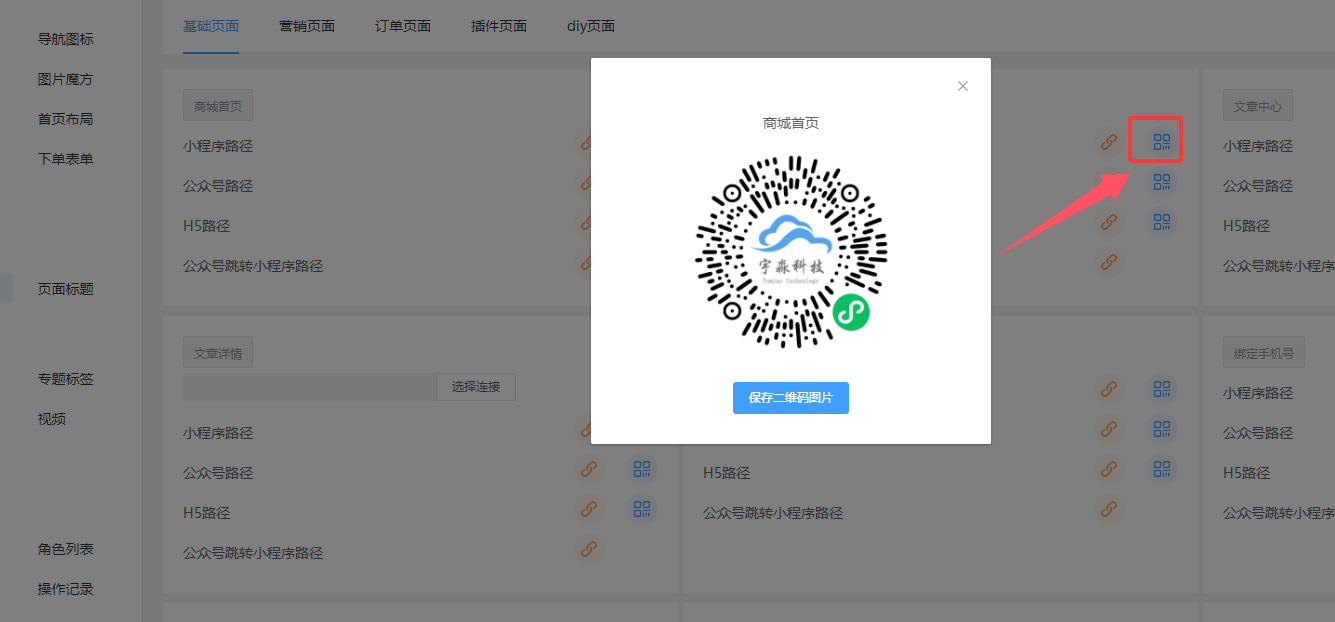This screenshot has height=622, width=1335.
Task: Show QR code for 文章详情 H5路径 row
Action: pos(642,509)
